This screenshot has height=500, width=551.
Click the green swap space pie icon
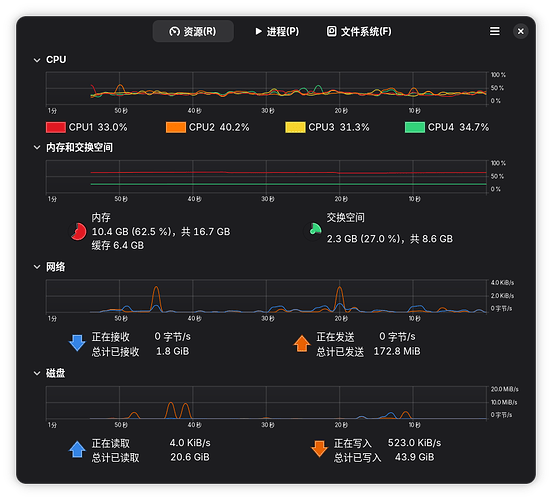[x=313, y=231]
